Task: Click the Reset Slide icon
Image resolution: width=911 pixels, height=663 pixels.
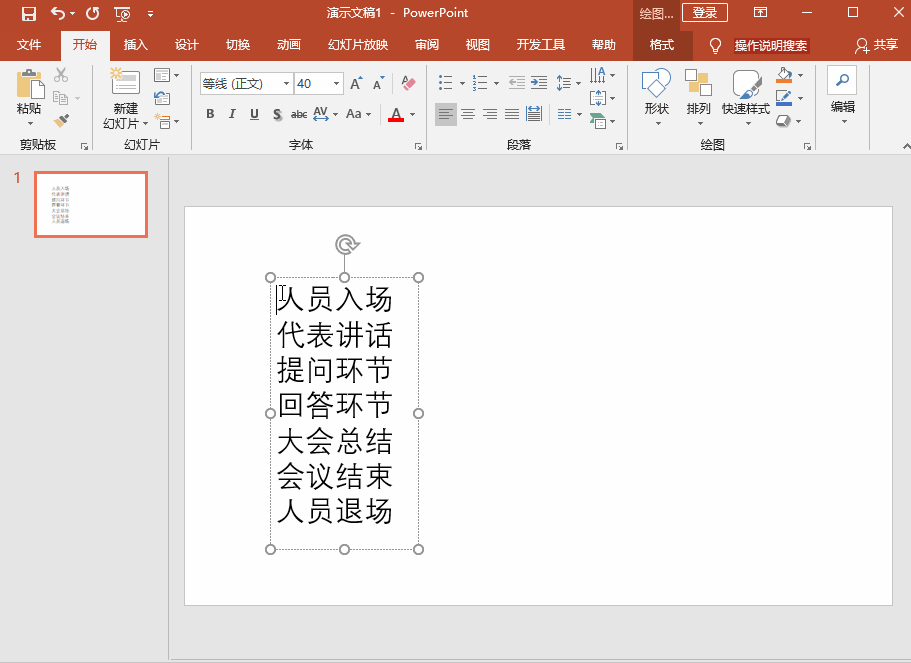Action: [162, 98]
